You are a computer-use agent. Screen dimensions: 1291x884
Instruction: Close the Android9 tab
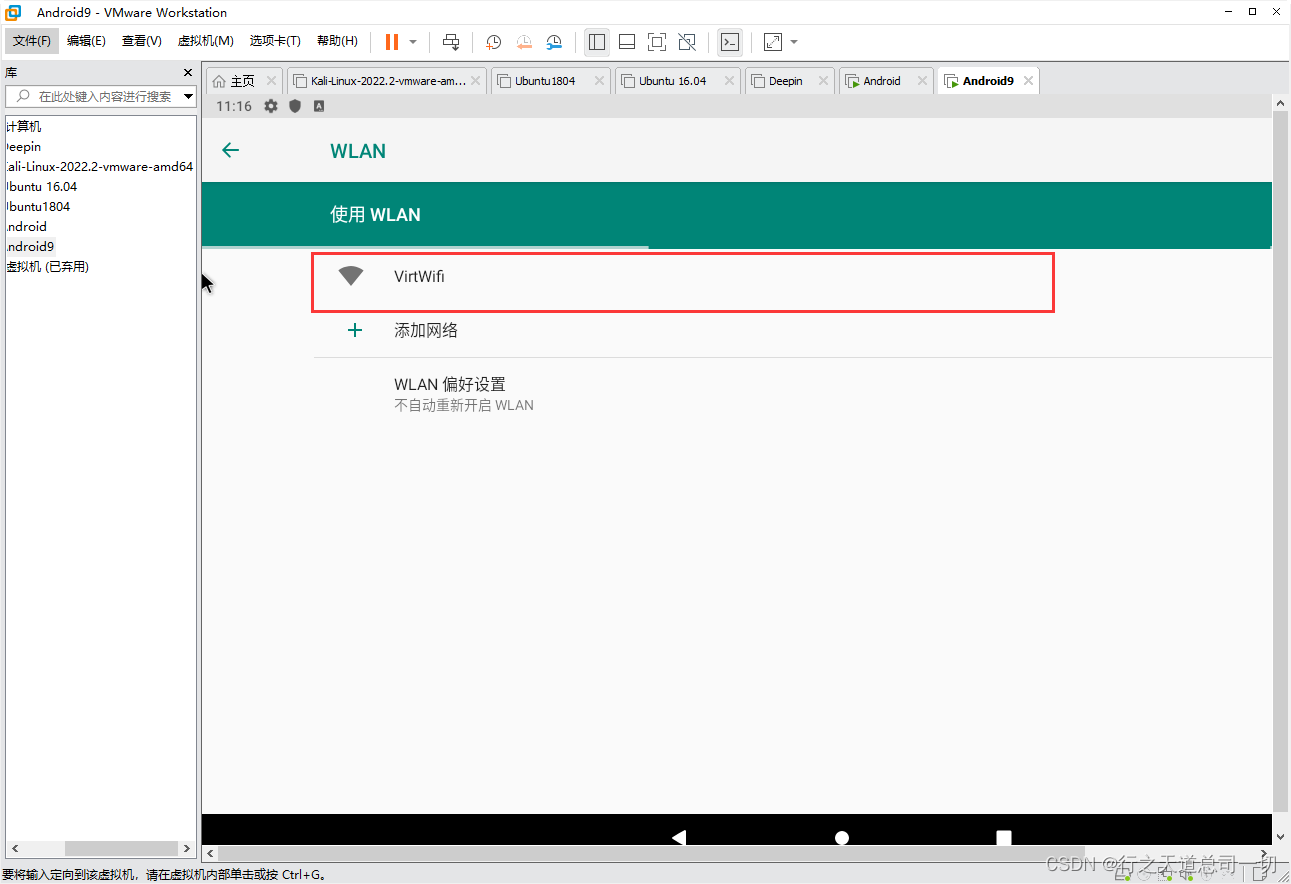(x=1027, y=81)
